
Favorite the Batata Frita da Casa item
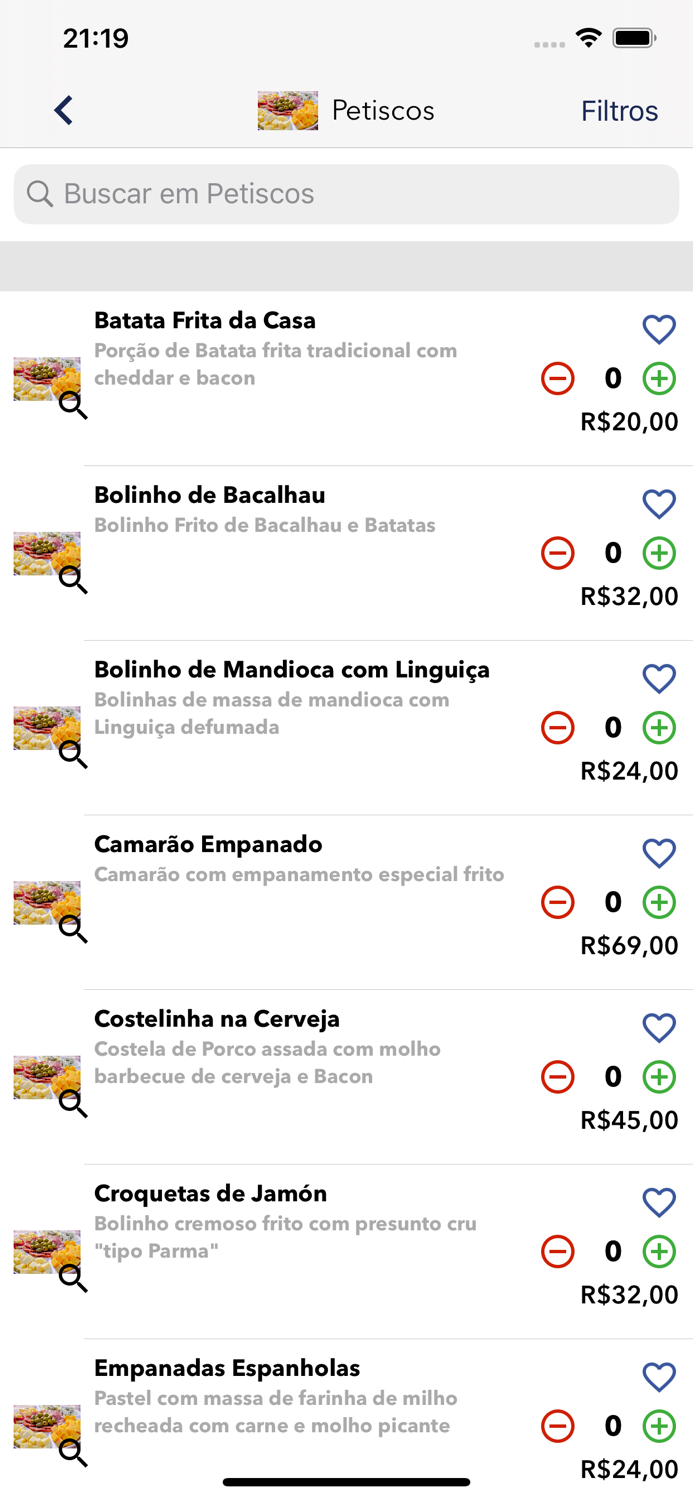[659, 329]
